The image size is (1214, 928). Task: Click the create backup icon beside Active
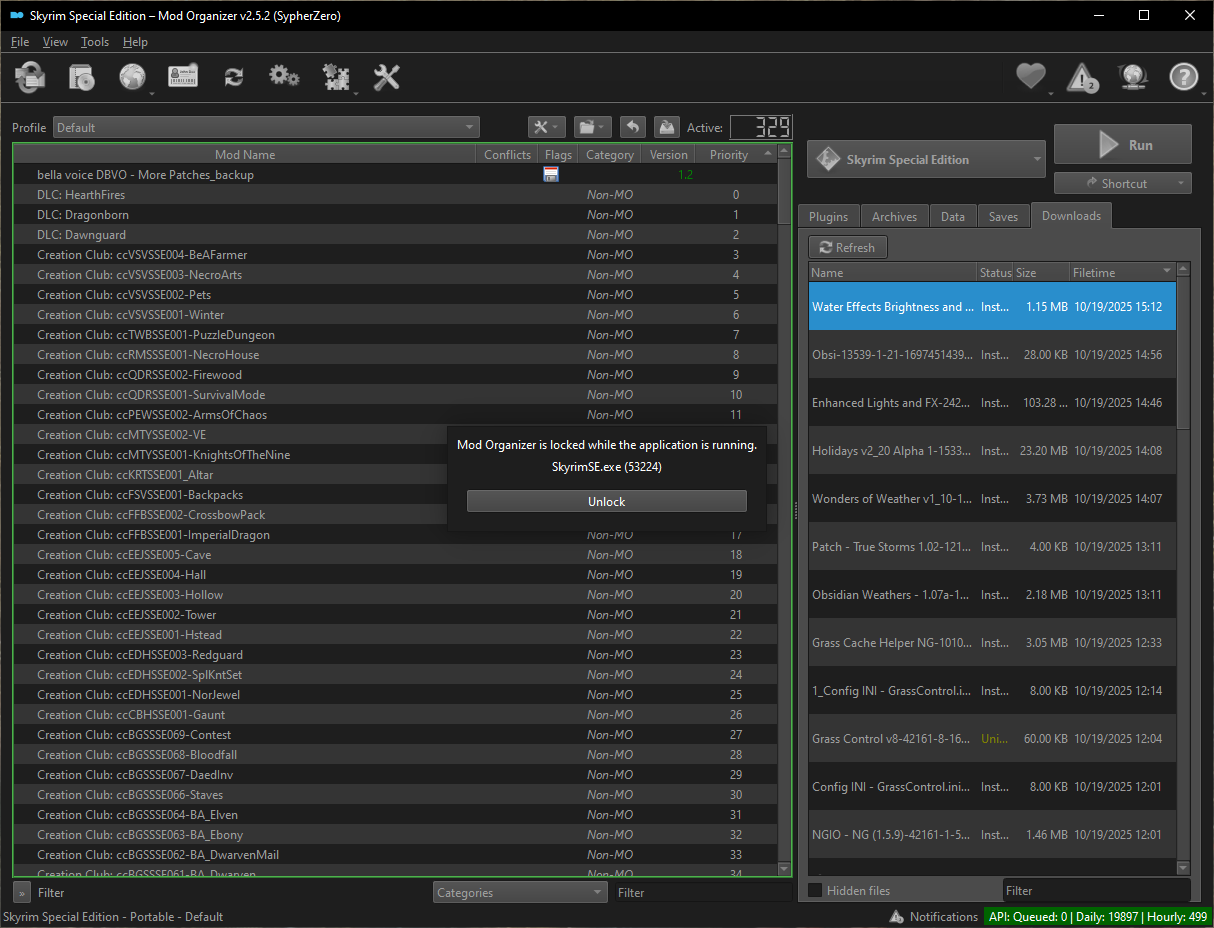pyautogui.click(x=667, y=127)
